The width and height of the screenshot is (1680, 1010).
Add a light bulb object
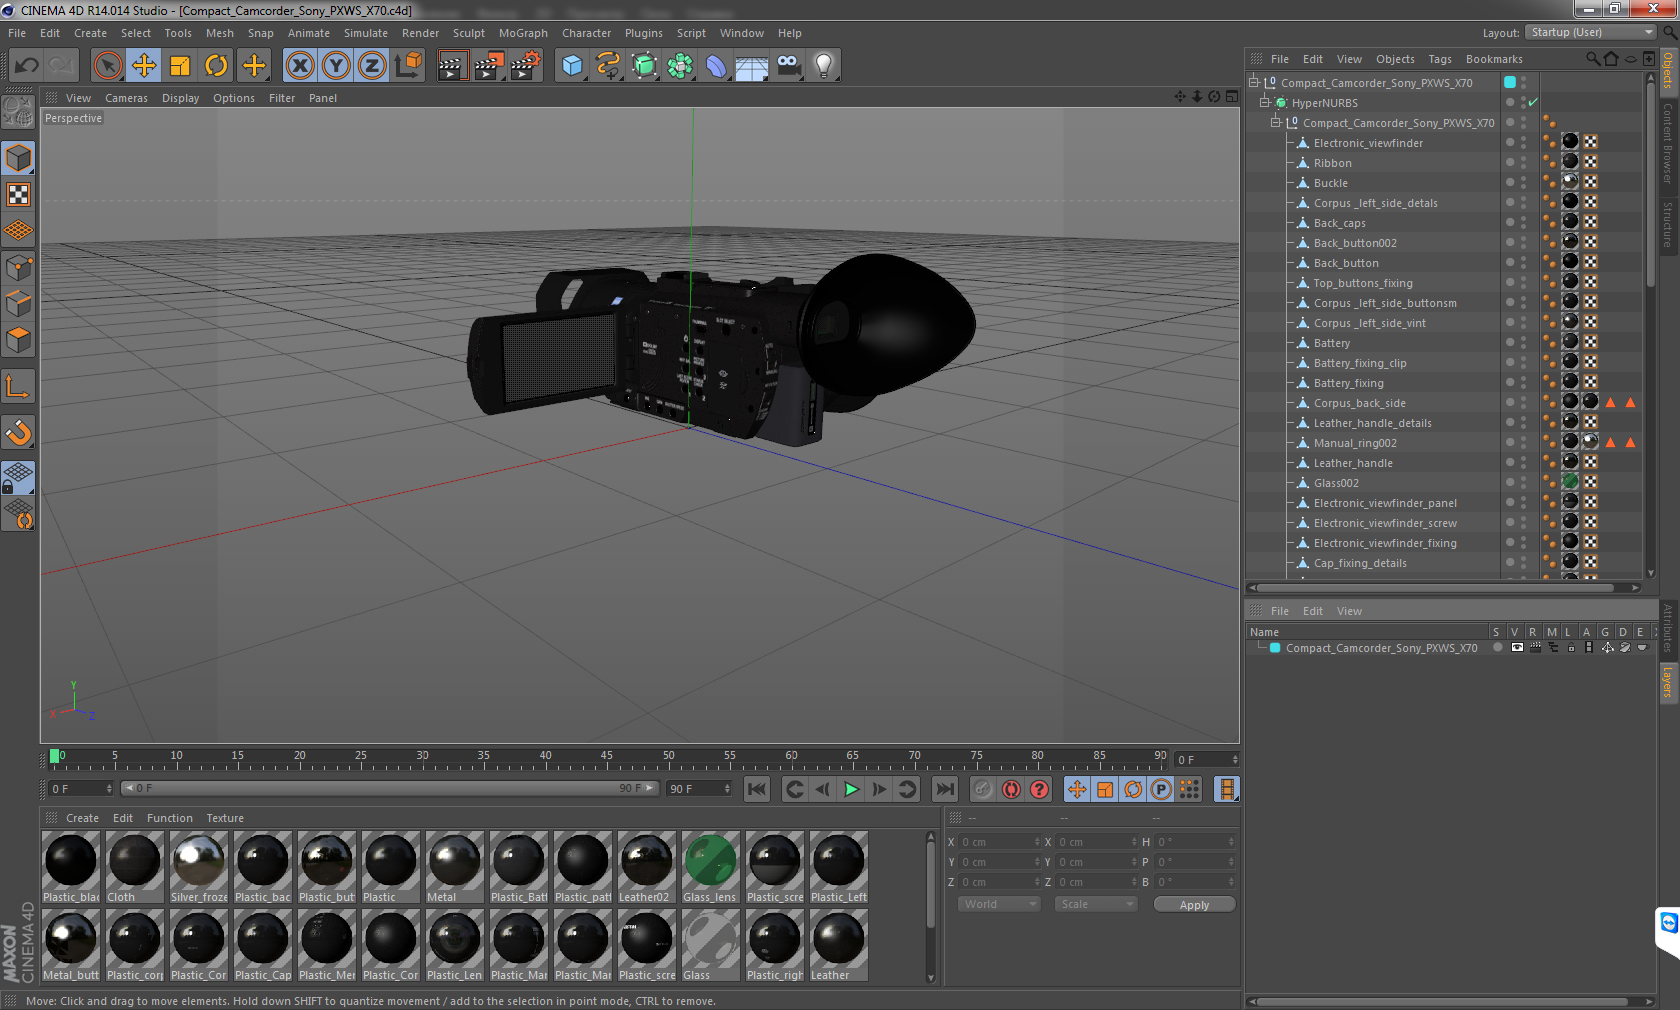tap(824, 66)
